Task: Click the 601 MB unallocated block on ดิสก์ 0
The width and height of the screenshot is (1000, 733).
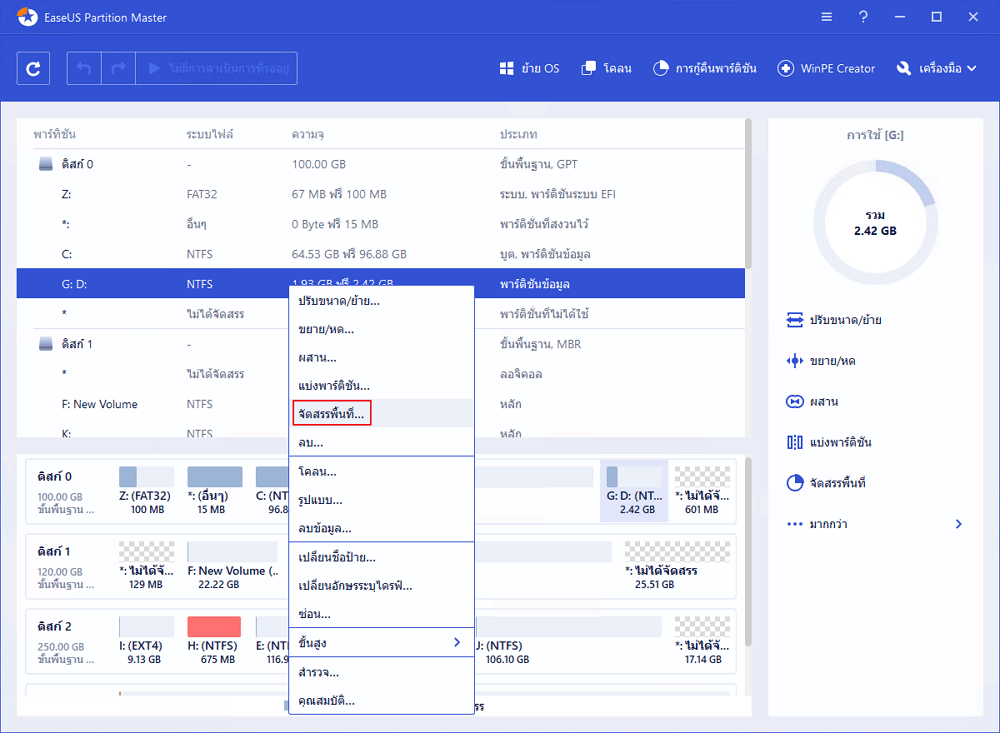Action: [x=702, y=490]
